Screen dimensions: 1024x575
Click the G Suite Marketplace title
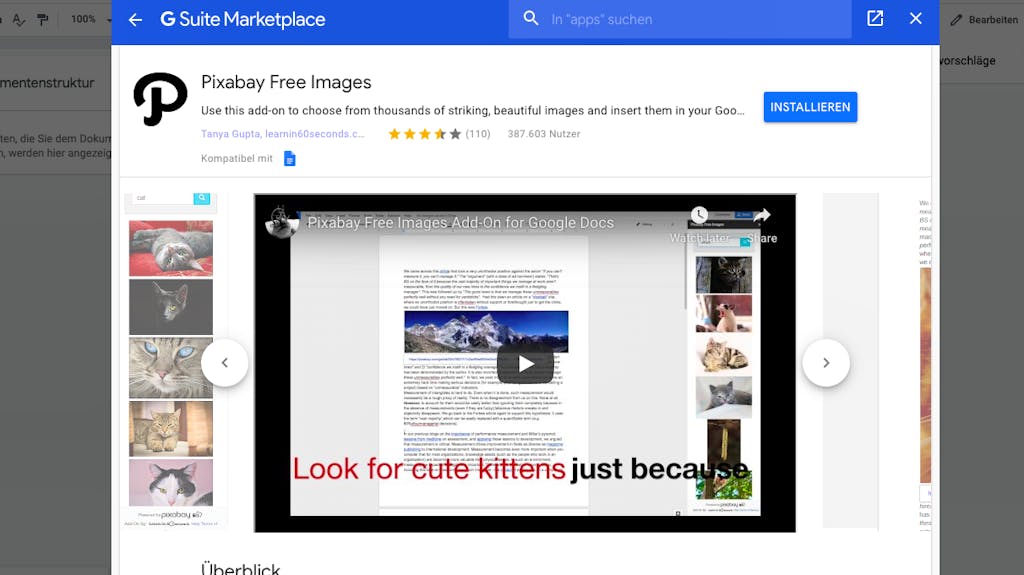[243, 20]
